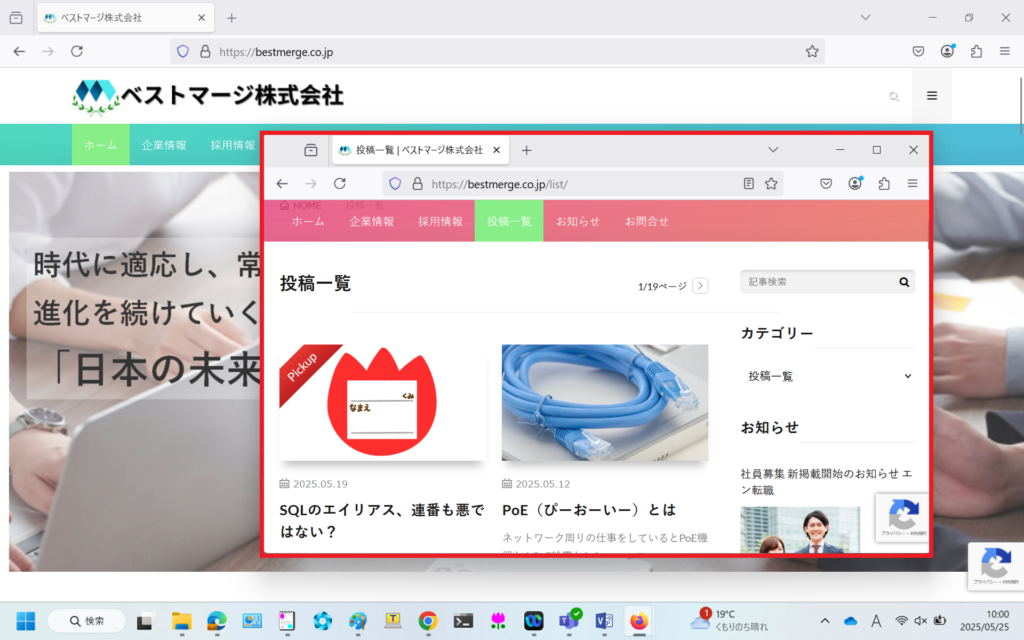Screen dimensions: 1024x640
Task: Focus front window URL bestmerge.co.jp/list/
Action: point(581,184)
